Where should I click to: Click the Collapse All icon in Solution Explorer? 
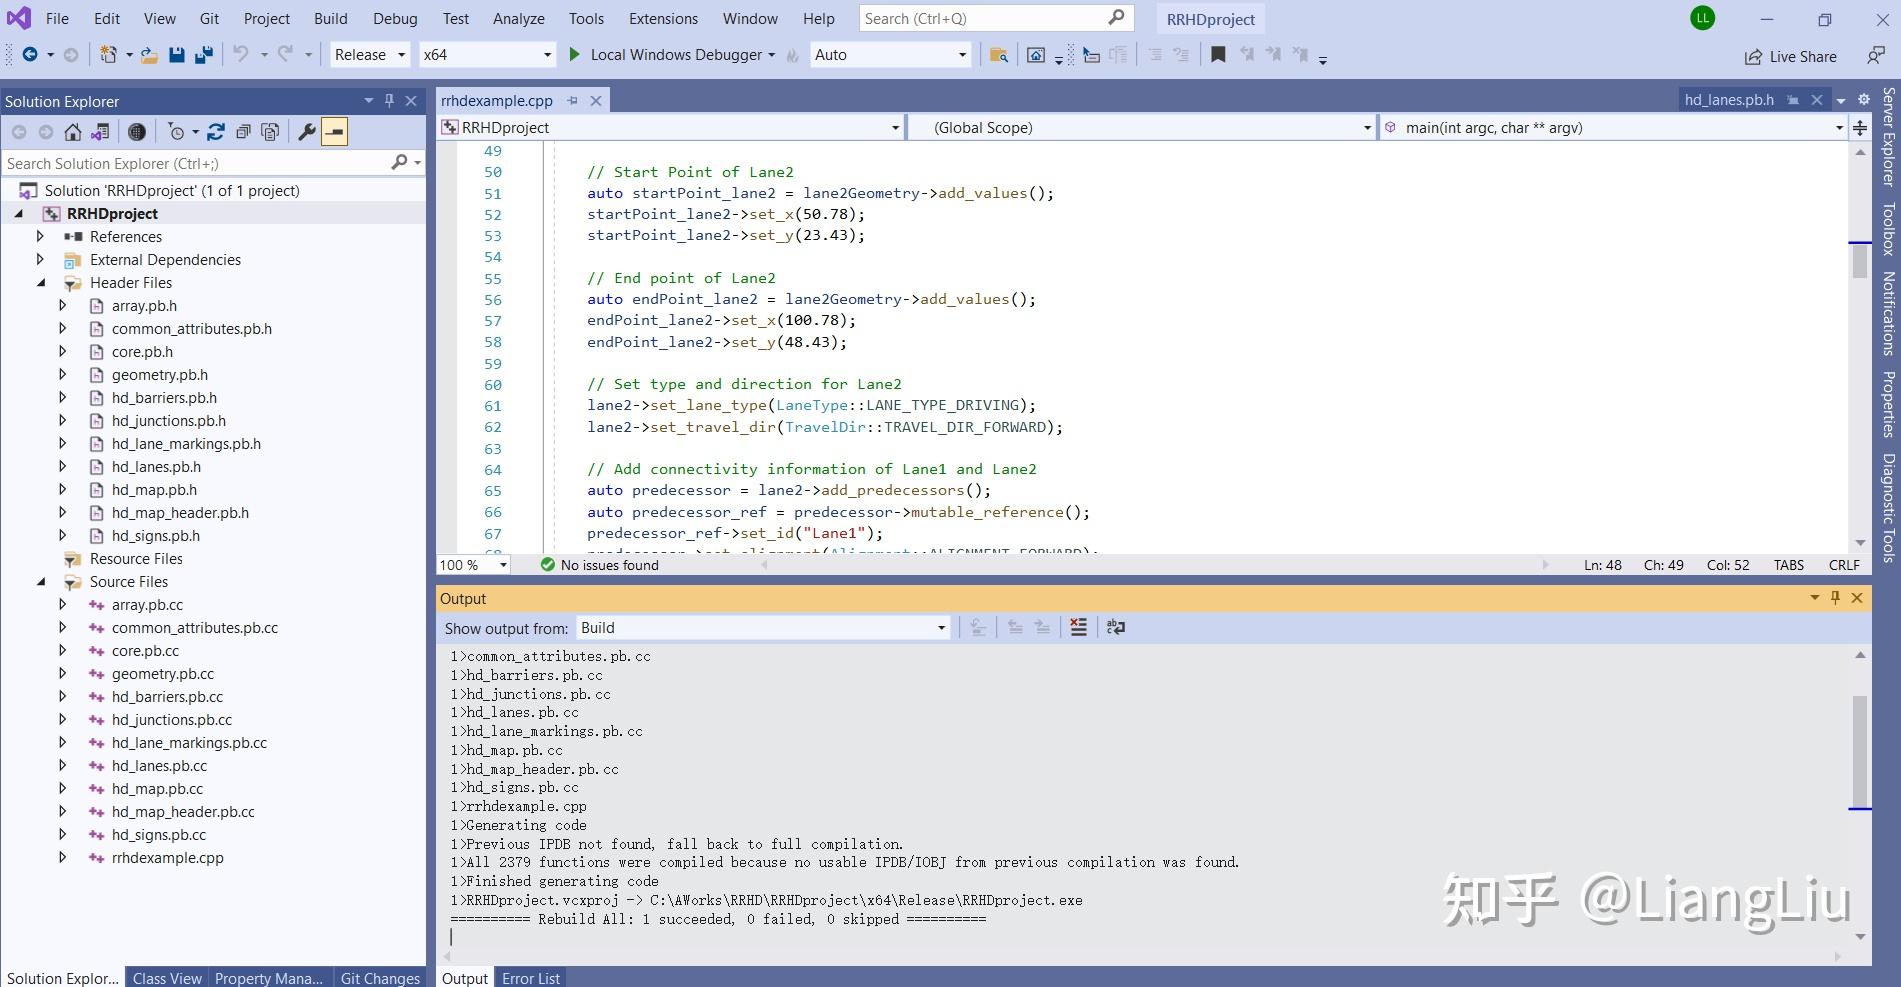243,132
